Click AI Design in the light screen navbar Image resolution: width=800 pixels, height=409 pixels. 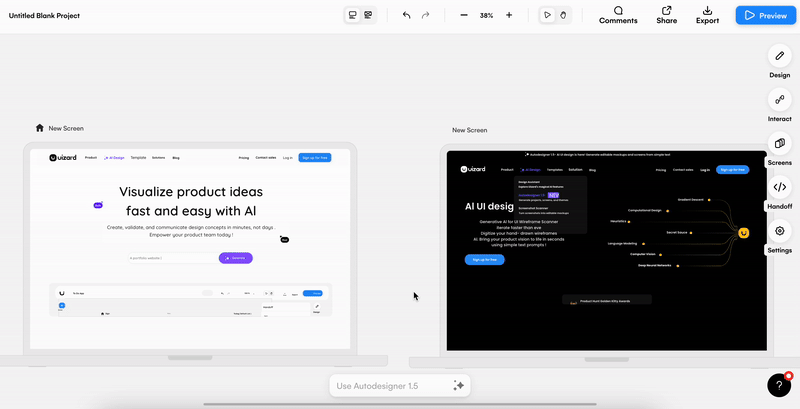114,158
